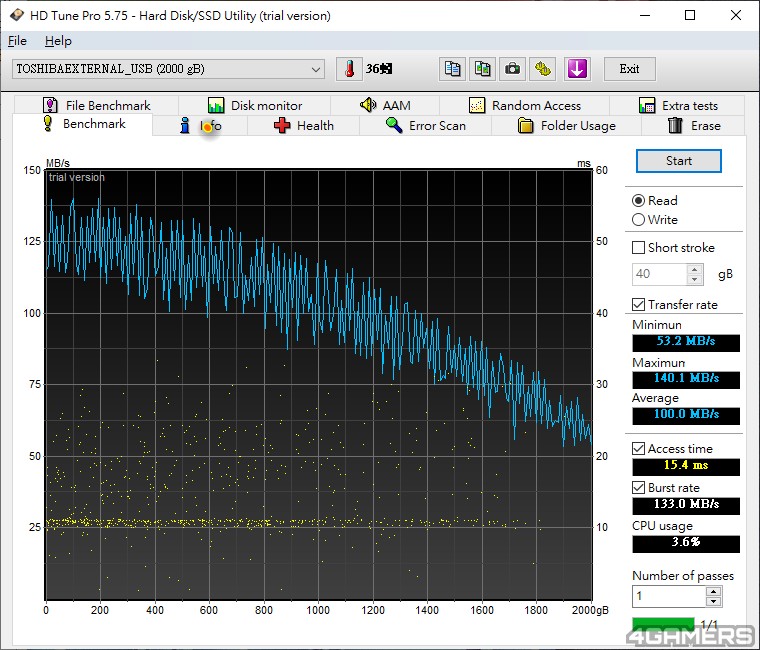
Task: Select the Read radio button
Action: coord(638,201)
